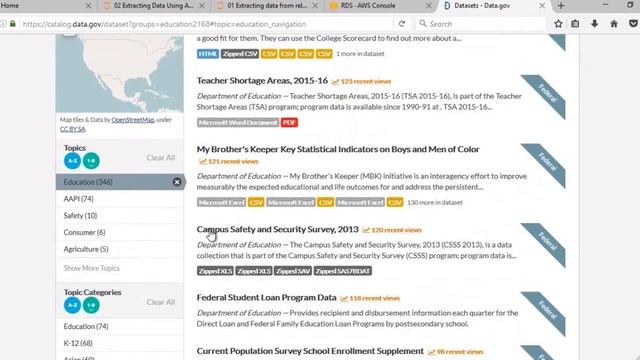The width and height of the screenshot is (640, 360).
Task: Open Federal Student Loan Program Data
Action: tap(267, 297)
